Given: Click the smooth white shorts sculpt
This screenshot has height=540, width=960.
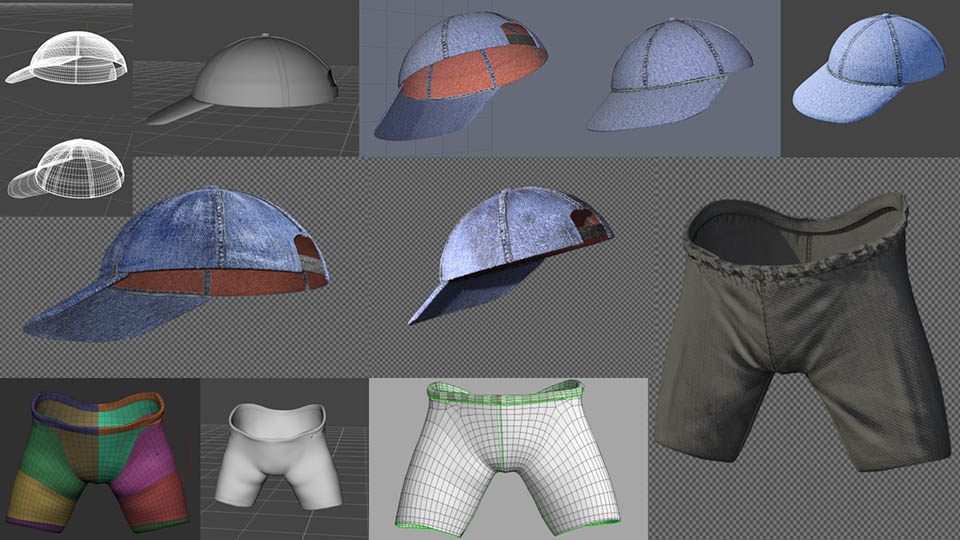Looking at the screenshot, I should click(x=279, y=456).
